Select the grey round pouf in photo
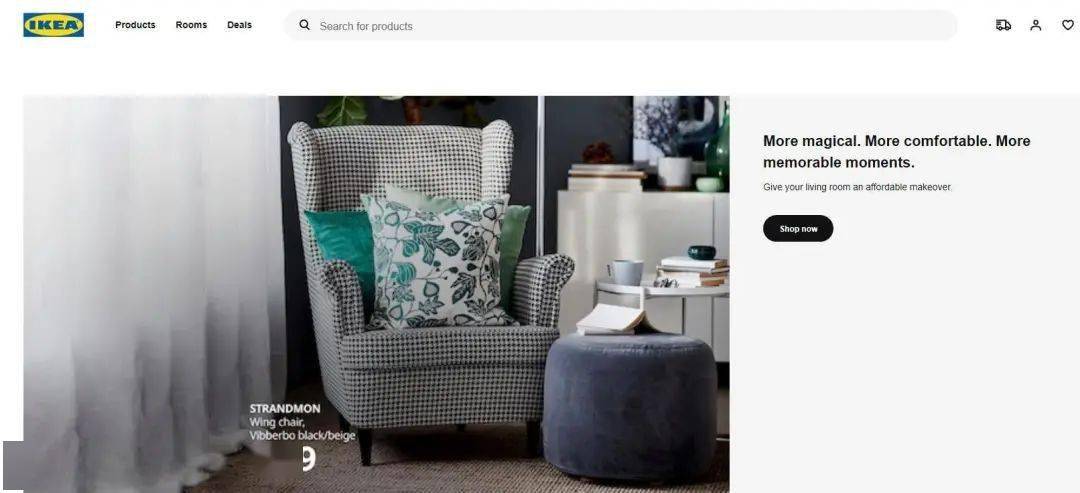Viewport: 1080px width, 493px height. pyautogui.click(x=630, y=405)
